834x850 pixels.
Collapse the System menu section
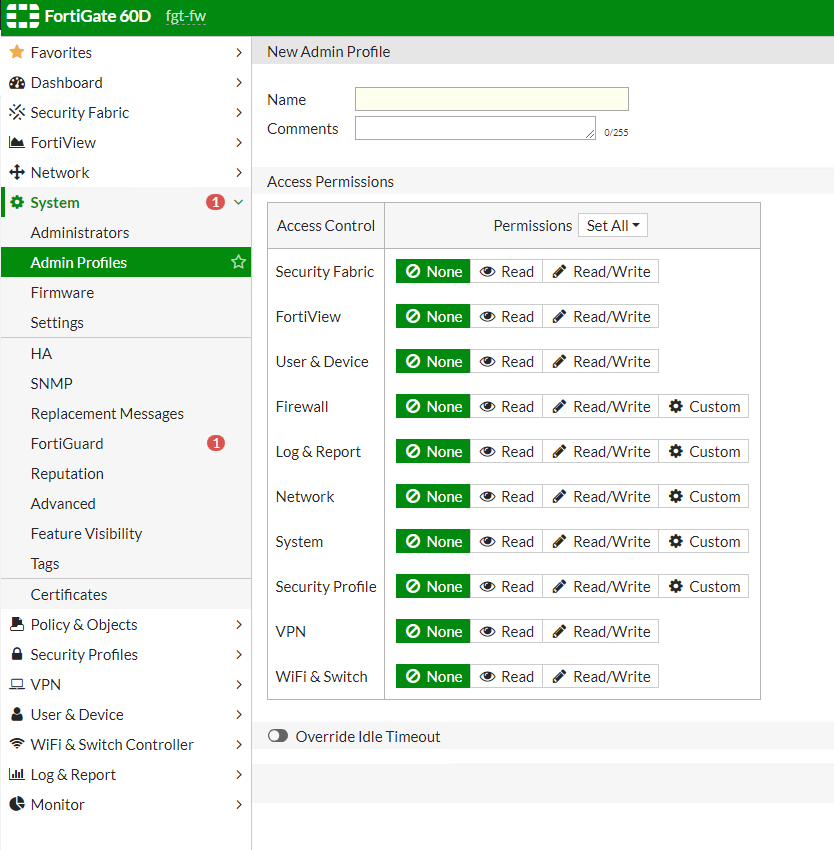pos(238,202)
